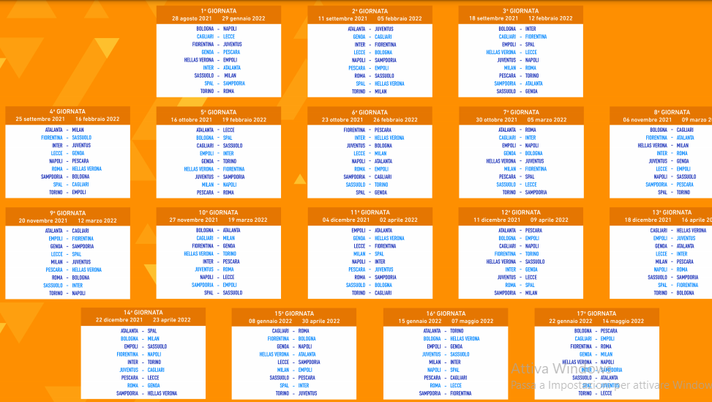This screenshot has width=712, height=402.
Task: Click the 1ª Giornata header
Action: [x=218, y=11]
